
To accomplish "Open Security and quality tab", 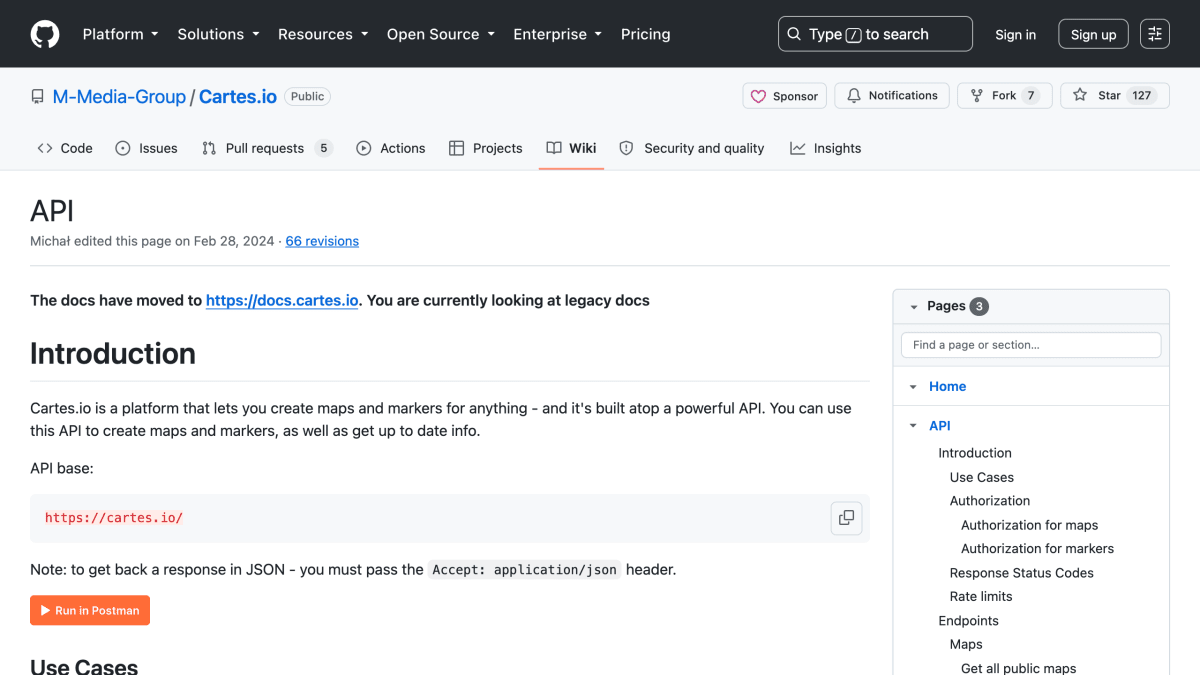I will pyautogui.click(x=692, y=148).
